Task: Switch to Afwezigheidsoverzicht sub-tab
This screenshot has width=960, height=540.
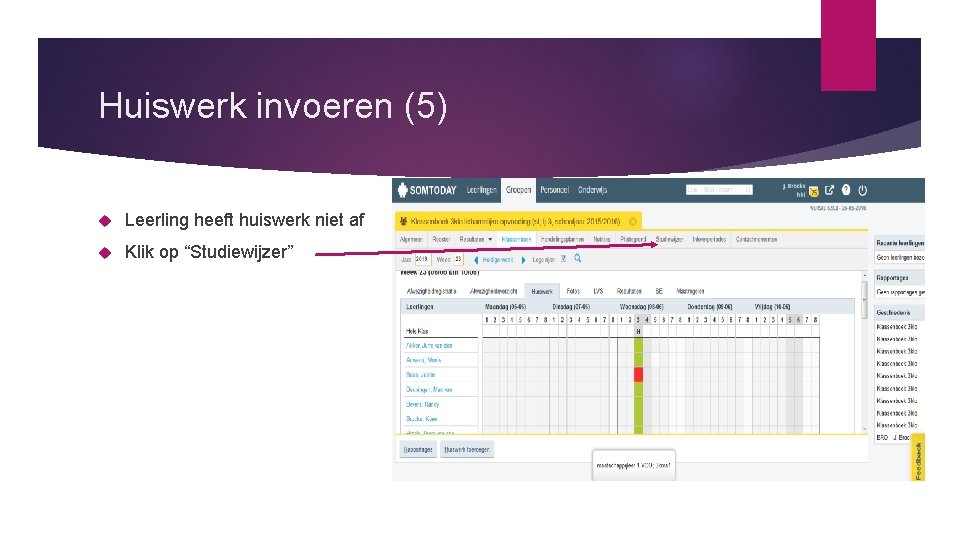Action: pos(493,291)
